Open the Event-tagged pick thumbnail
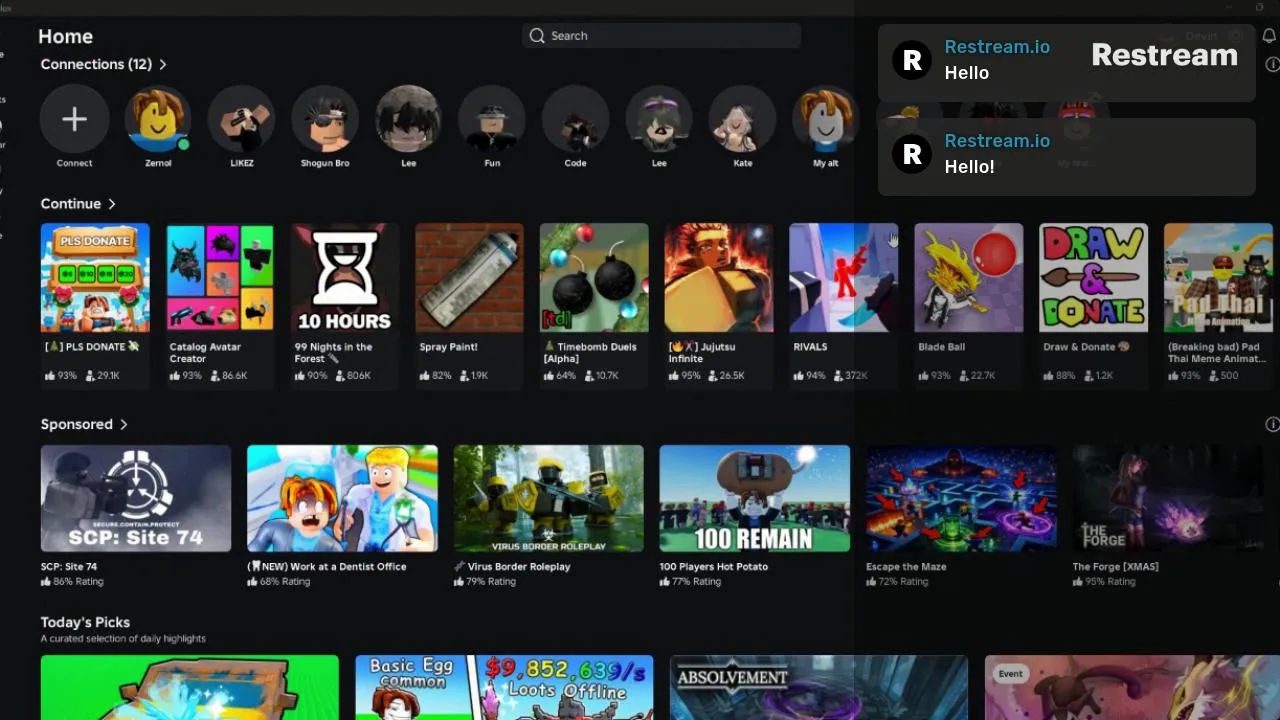1280x720 pixels. tap(1132, 688)
